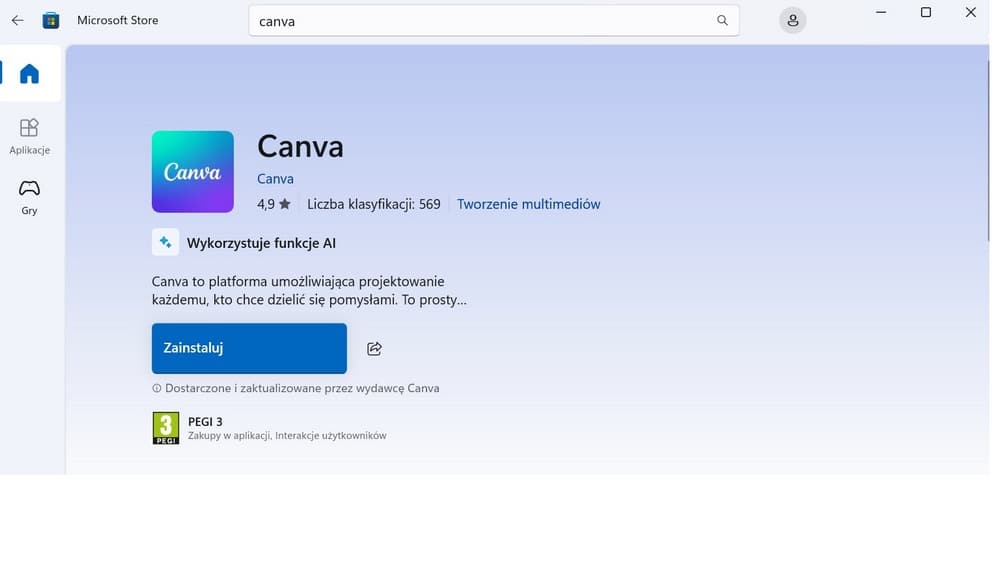1000x562 pixels.
Task: Go back using the back arrow
Action: (x=17, y=20)
